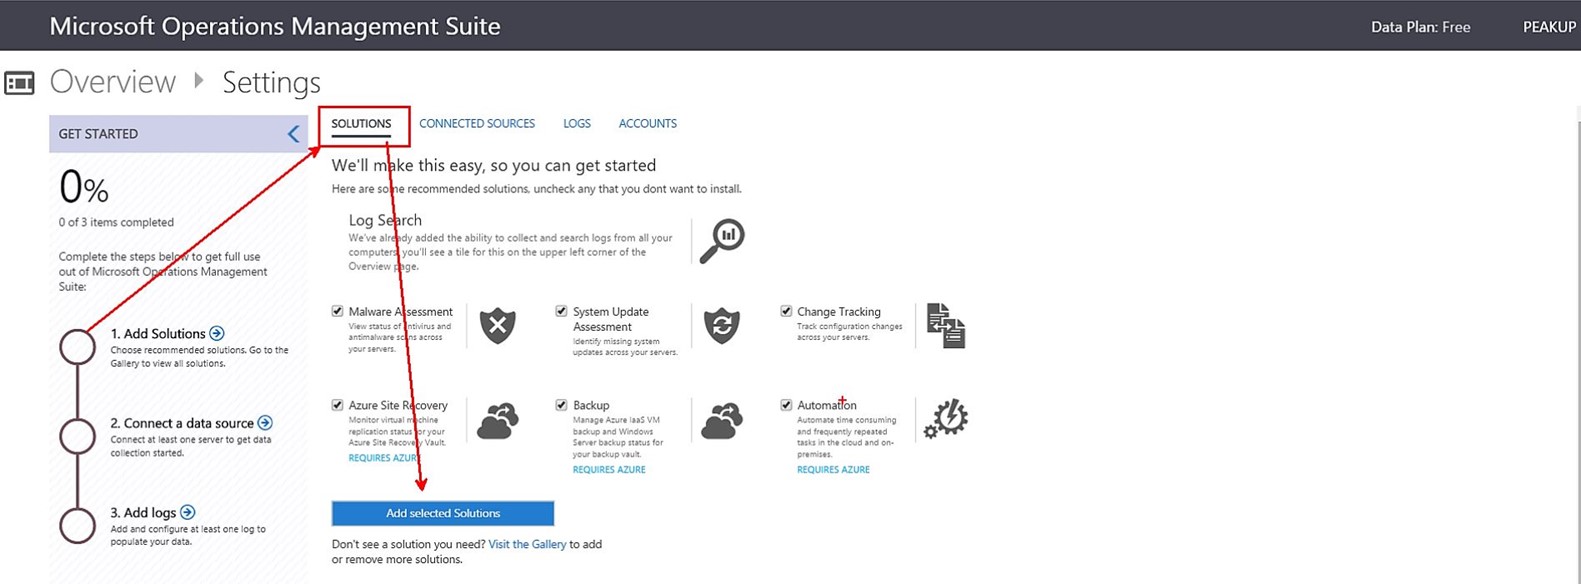Click the Overview dashboard icon
This screenshot has width=1581, height=584.
[19, 83]
